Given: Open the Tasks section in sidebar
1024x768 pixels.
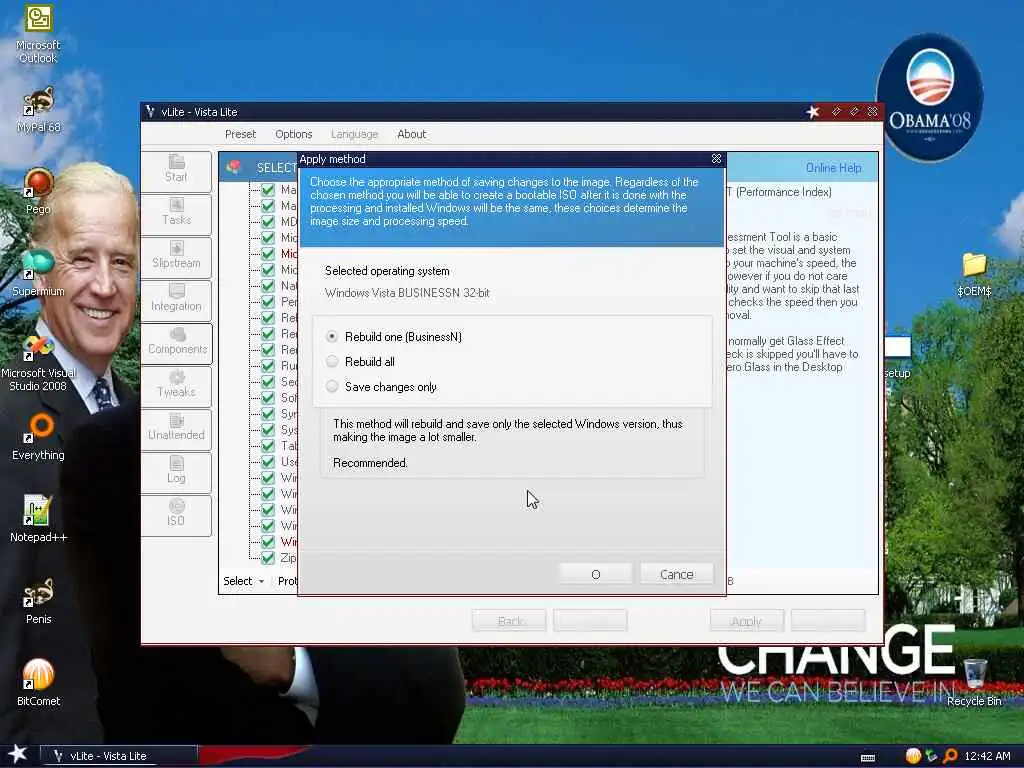Looking at the screenshot, I should pyautogui.click(x=176, y=214).
